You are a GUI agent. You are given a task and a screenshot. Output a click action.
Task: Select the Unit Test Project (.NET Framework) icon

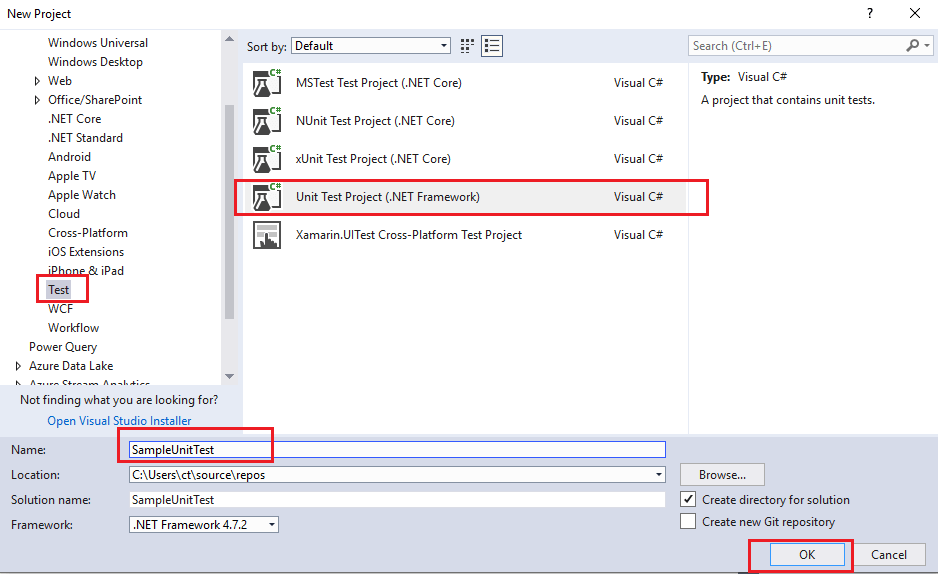[267, 197]
